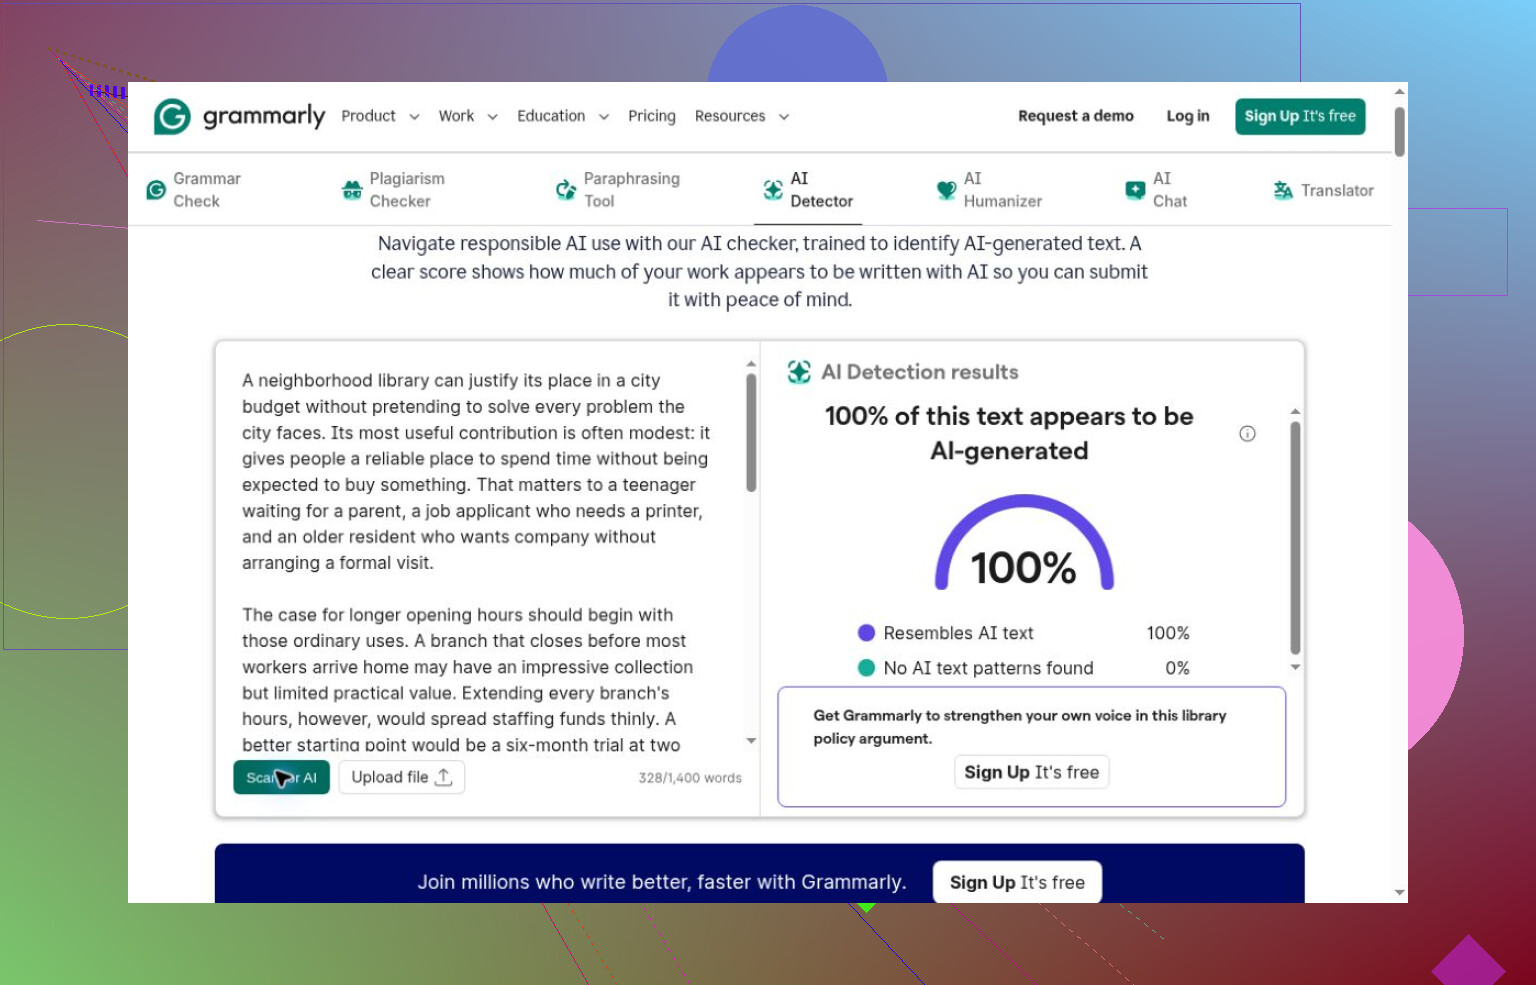The image size is (1536, 985).
Task: Expand the Product menu chevron
Action: (x=414, y=117)
